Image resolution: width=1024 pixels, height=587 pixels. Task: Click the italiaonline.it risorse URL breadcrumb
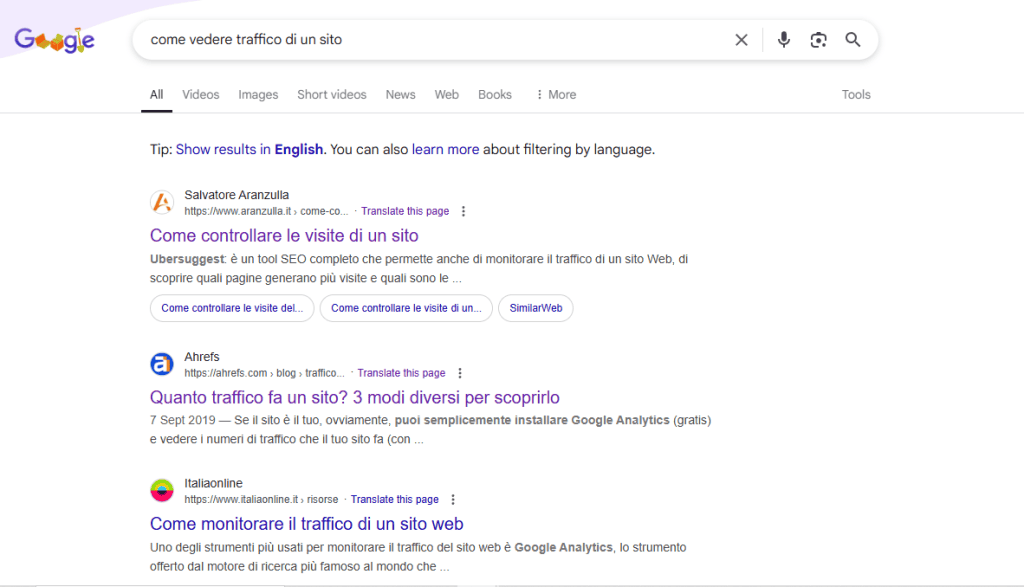click(261, 500)
